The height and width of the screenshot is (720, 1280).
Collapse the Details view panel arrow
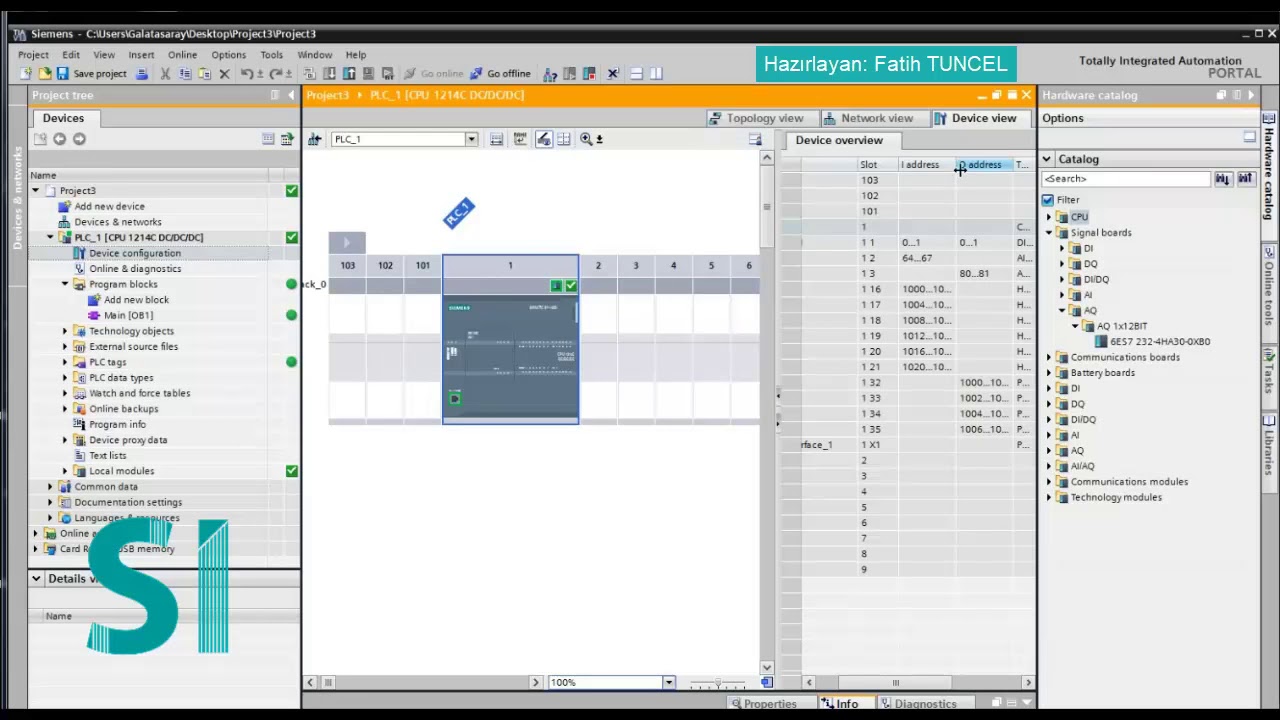[36, 578]
